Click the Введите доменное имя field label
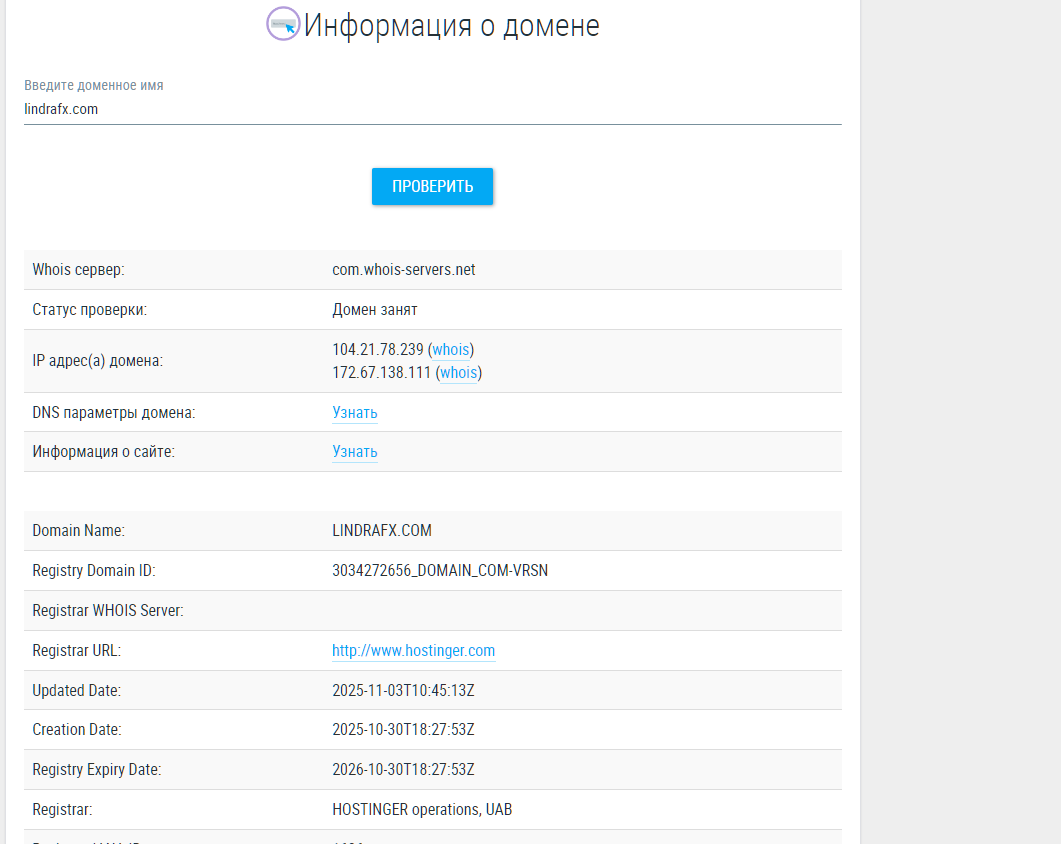Screen dimensions: 1061x844 click(x=94, y=86)
